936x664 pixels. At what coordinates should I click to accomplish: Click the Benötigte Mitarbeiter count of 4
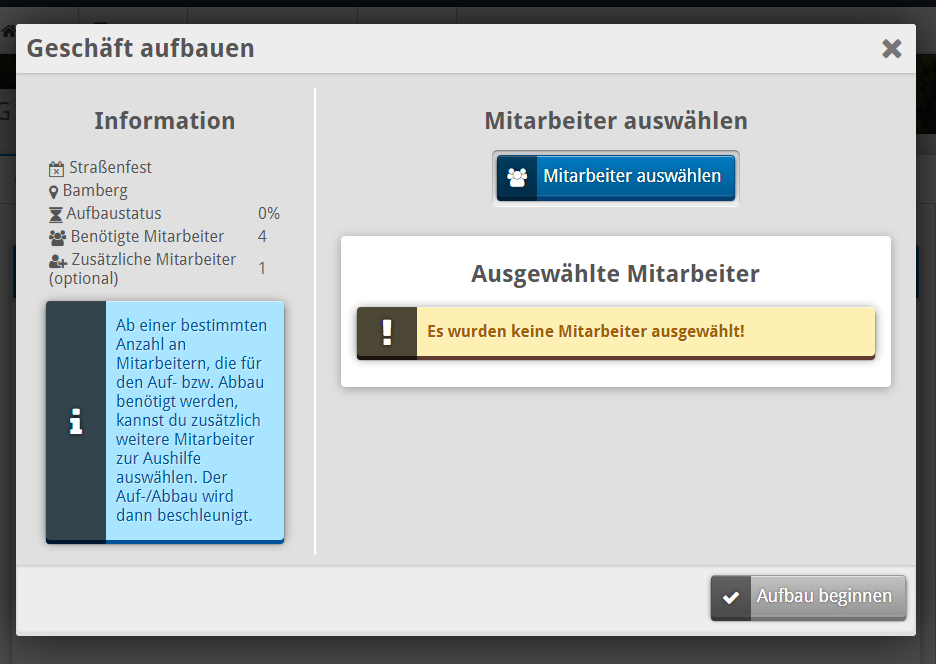coord(262,237)
